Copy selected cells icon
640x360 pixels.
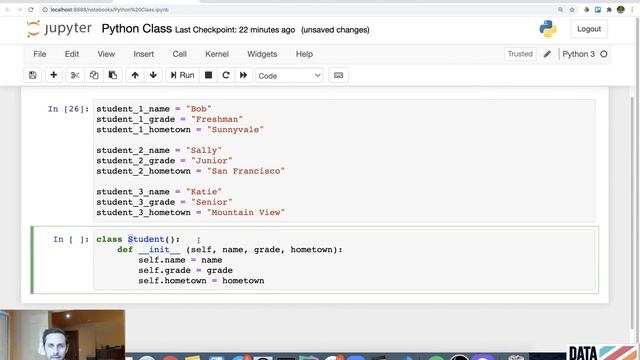[x=94, y=75]
